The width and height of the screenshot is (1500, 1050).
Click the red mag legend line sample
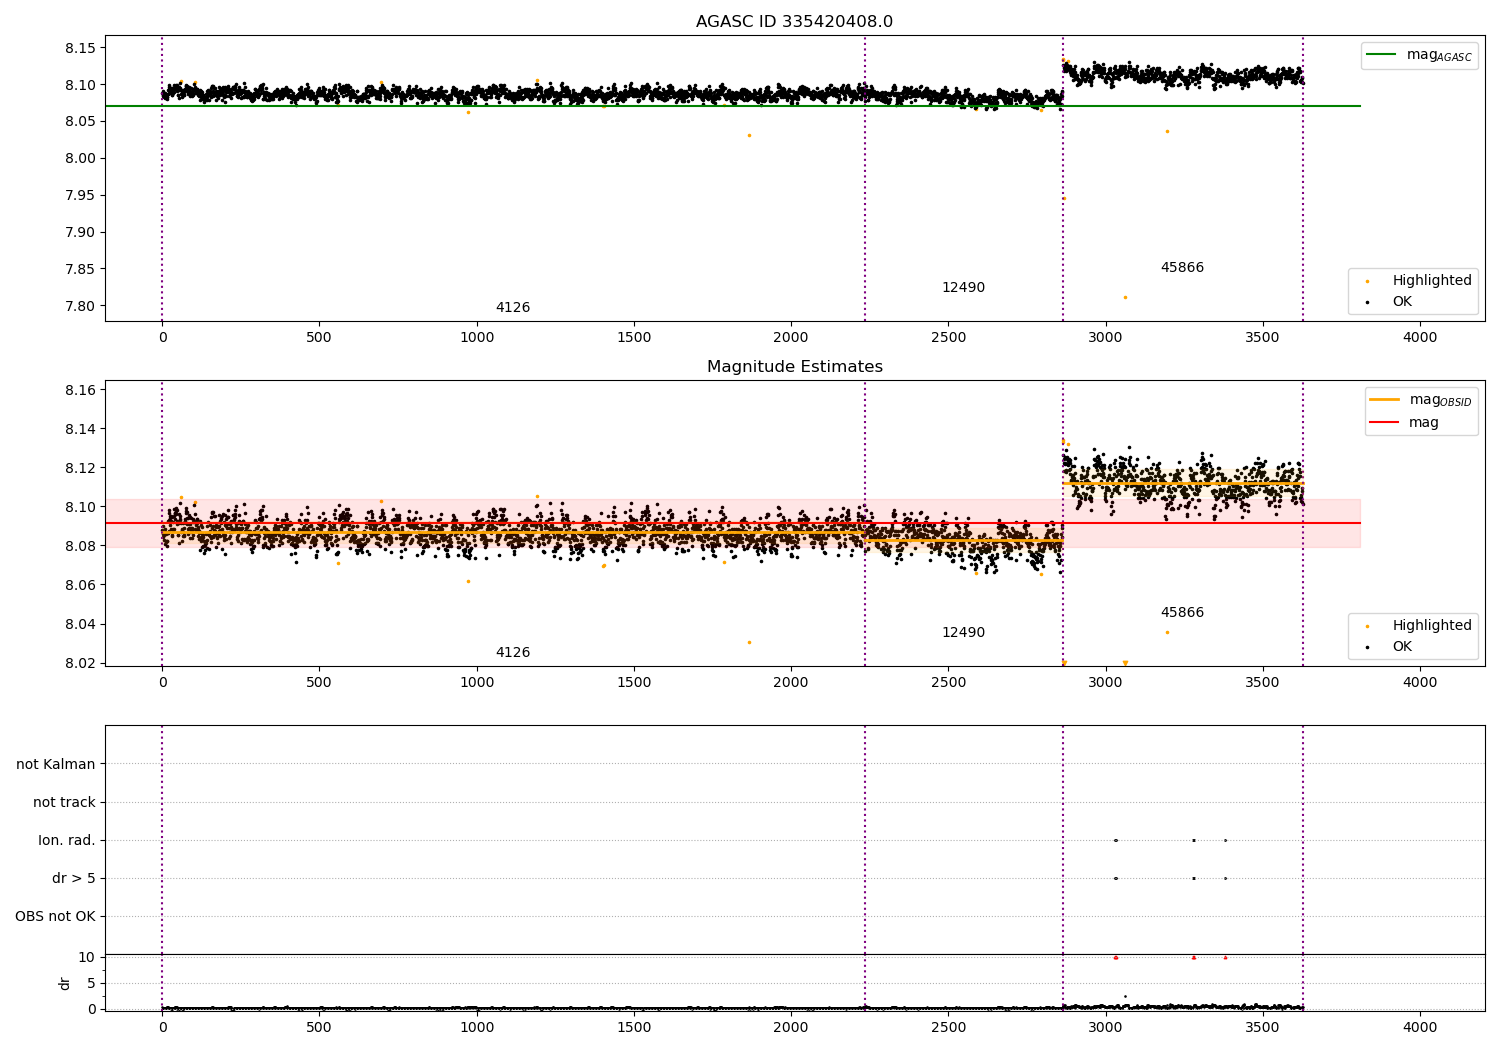tap(1384, 423)
